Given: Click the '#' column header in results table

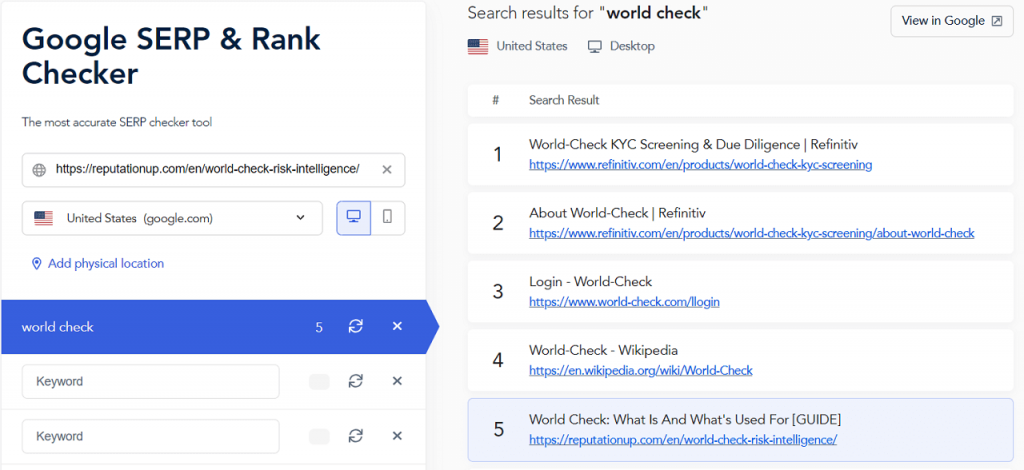Looking at the screenshot, I should [496, 100].
